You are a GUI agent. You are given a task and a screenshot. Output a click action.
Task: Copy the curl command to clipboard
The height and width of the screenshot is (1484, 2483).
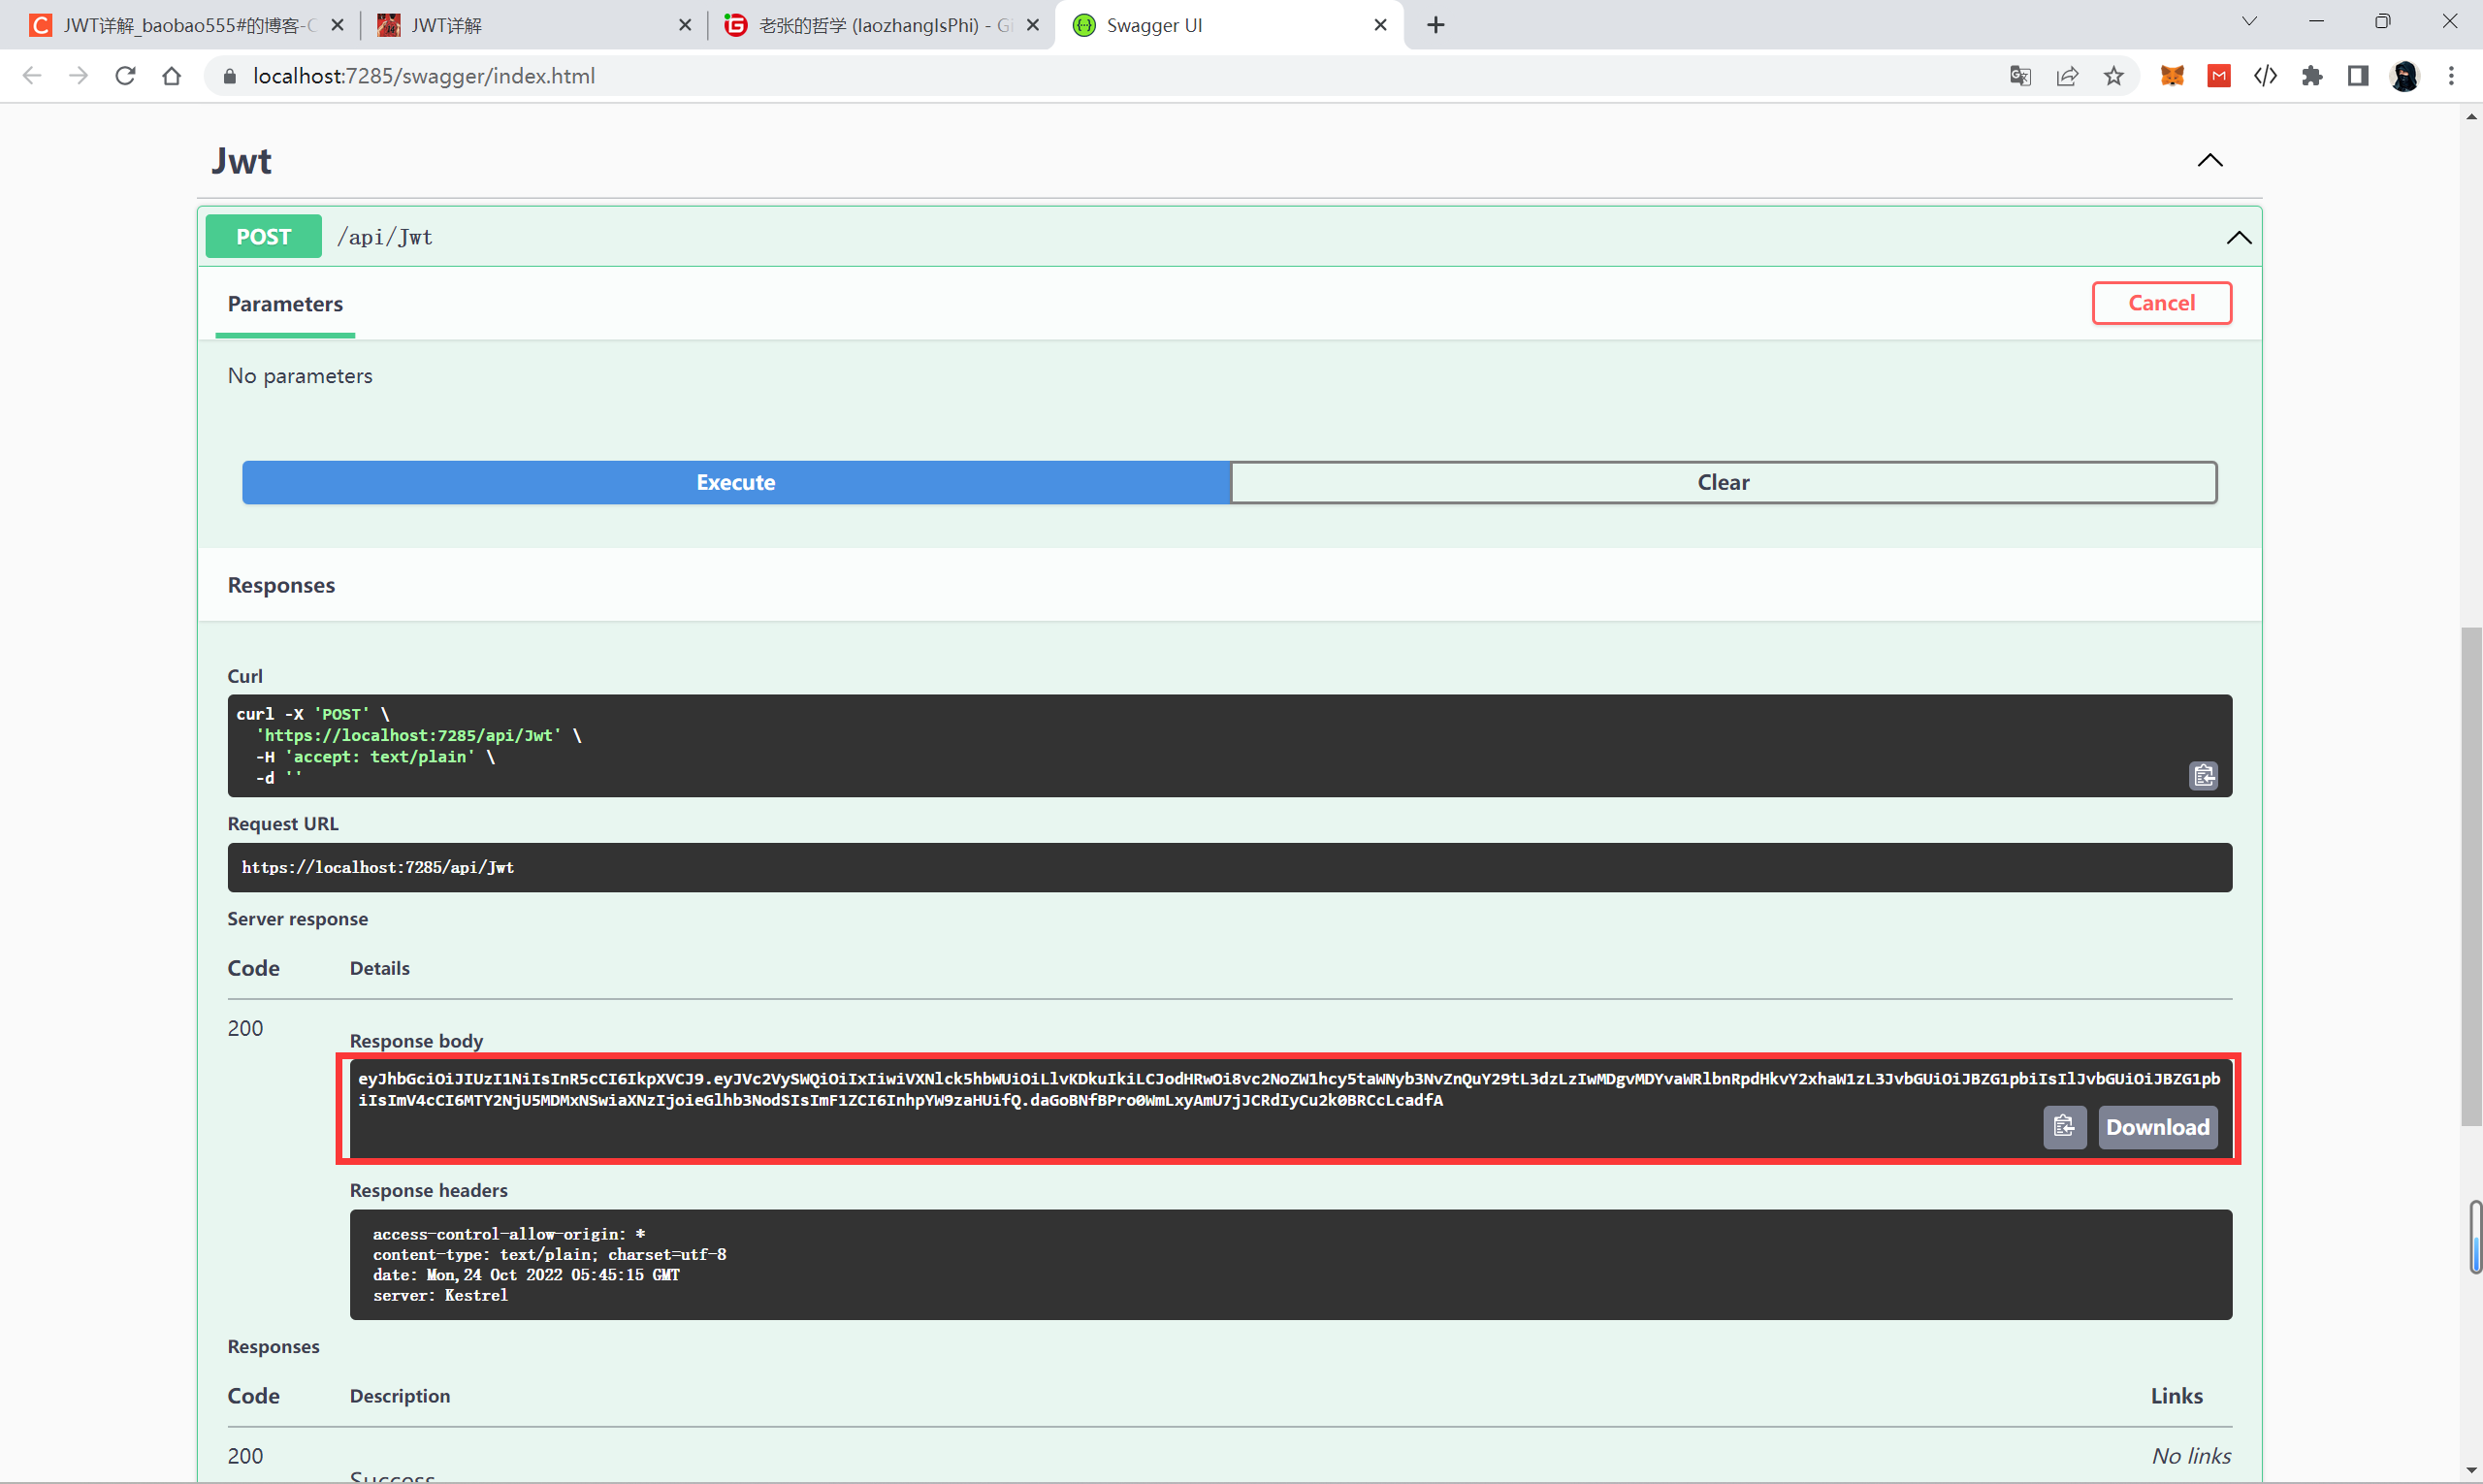[x=2203, y=775]
